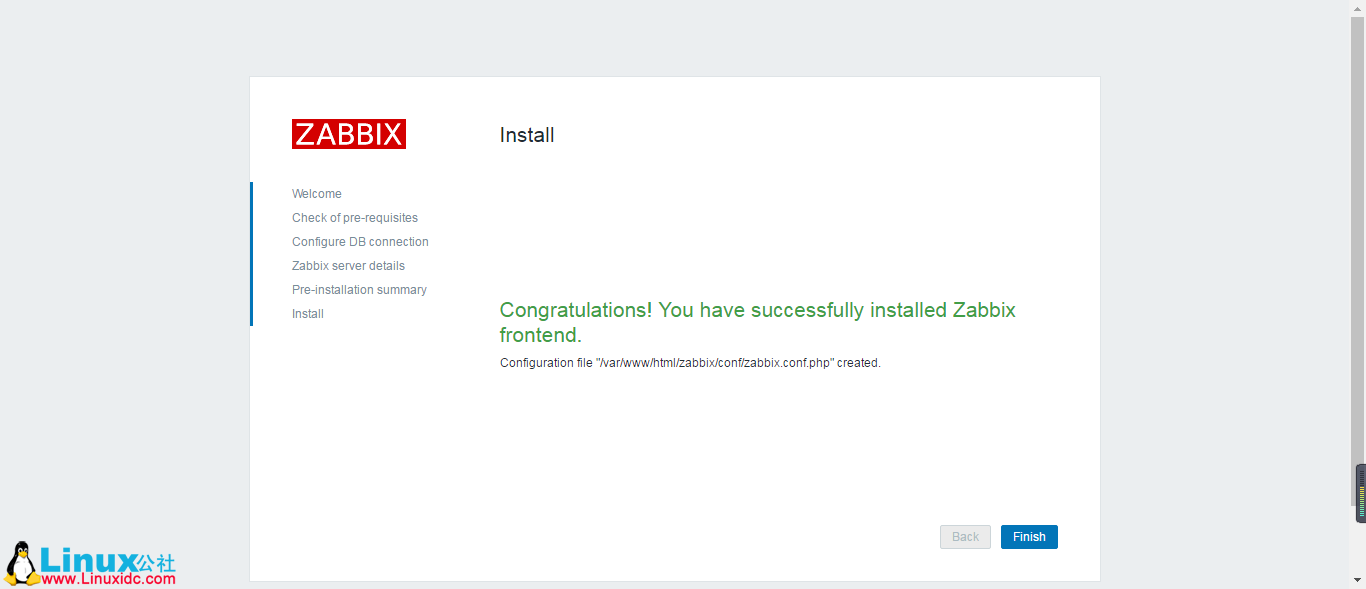This screenshot has width=1366, height=589.
Task: Click the zabbix.conf.php configuration file path text
Action: point(690,362)
